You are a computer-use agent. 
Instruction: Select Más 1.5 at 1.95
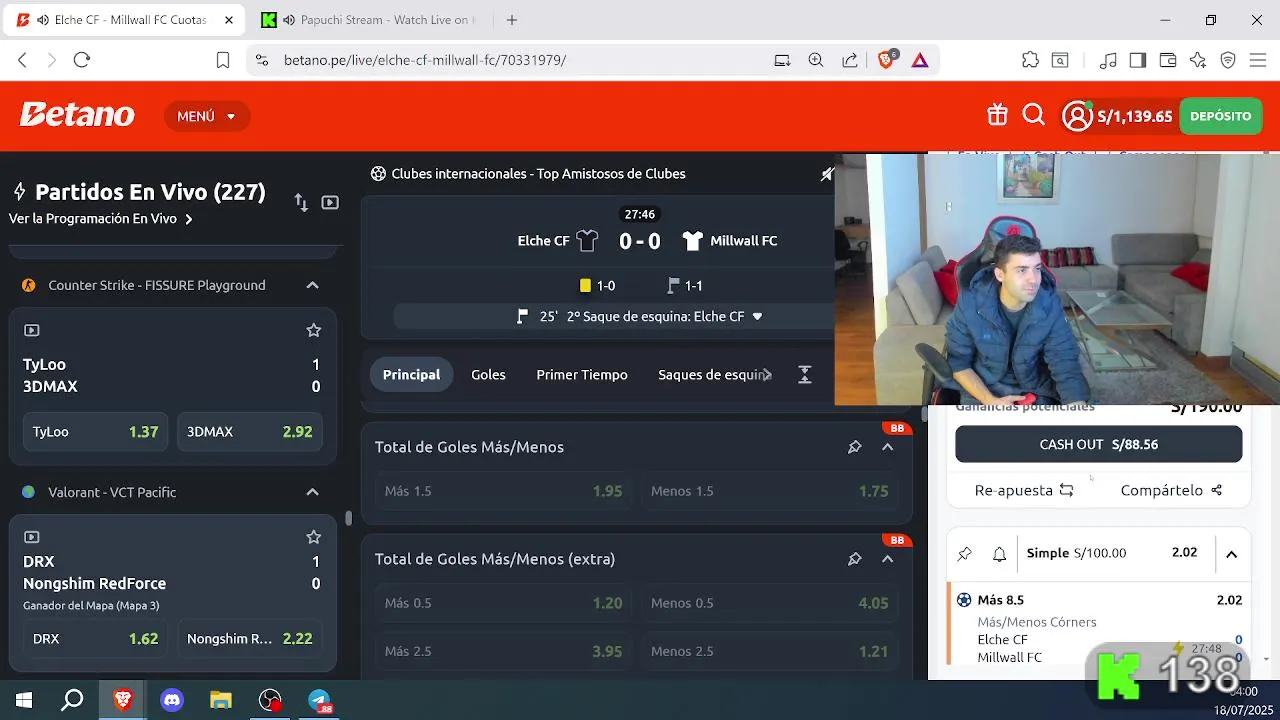coord(503,491)
